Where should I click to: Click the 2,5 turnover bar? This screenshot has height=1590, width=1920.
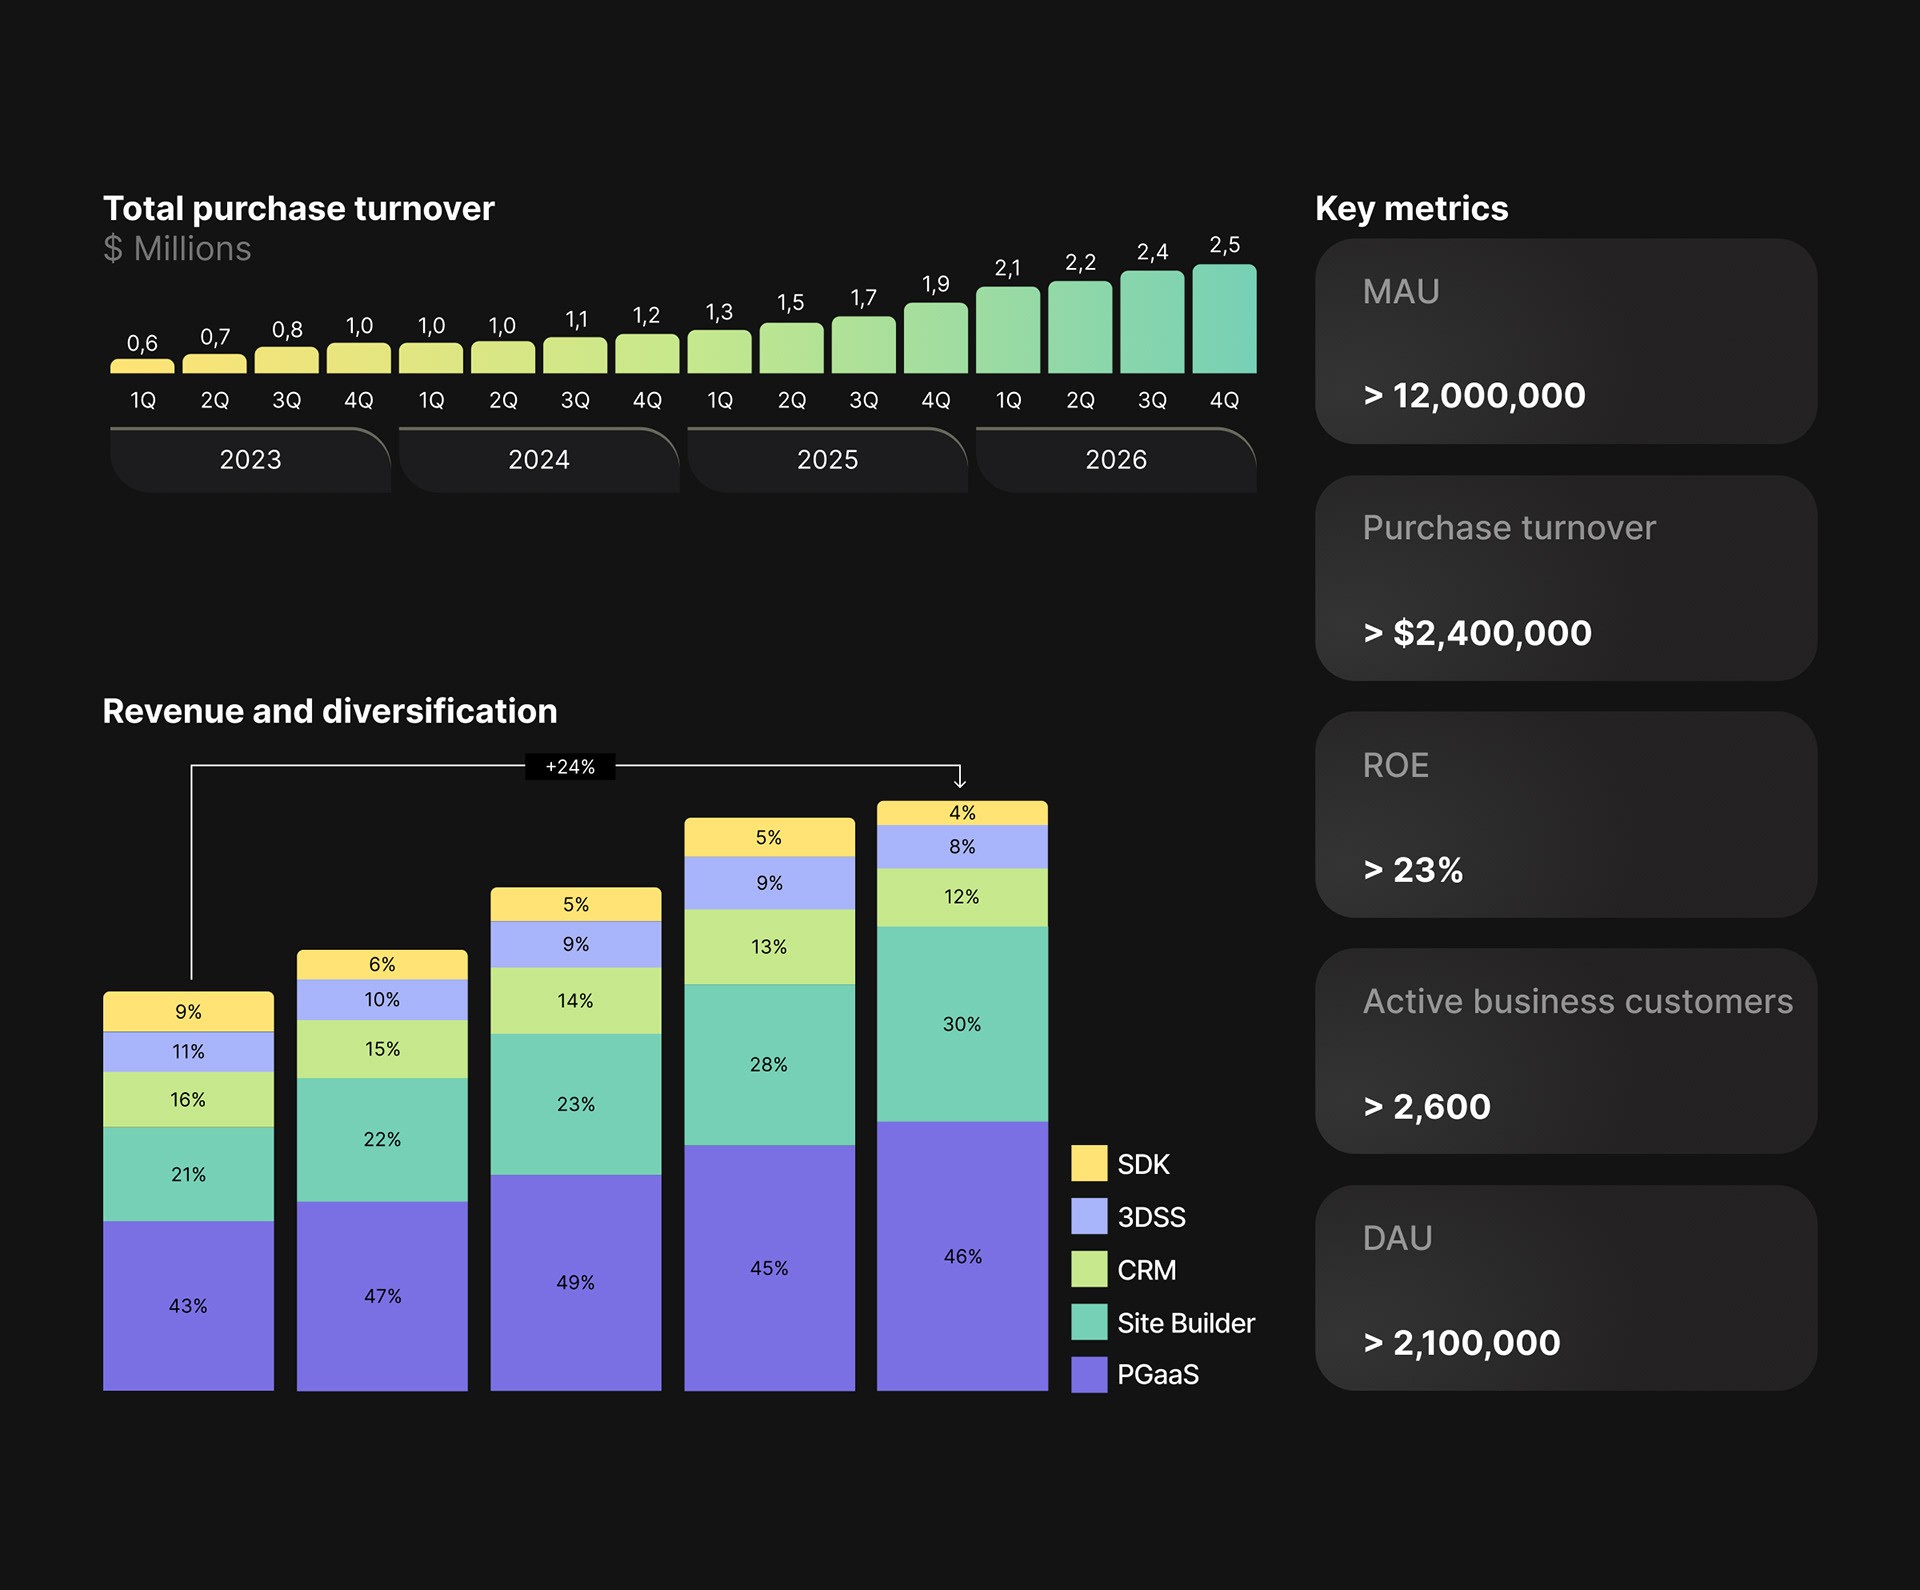[x=1224, y=319]
